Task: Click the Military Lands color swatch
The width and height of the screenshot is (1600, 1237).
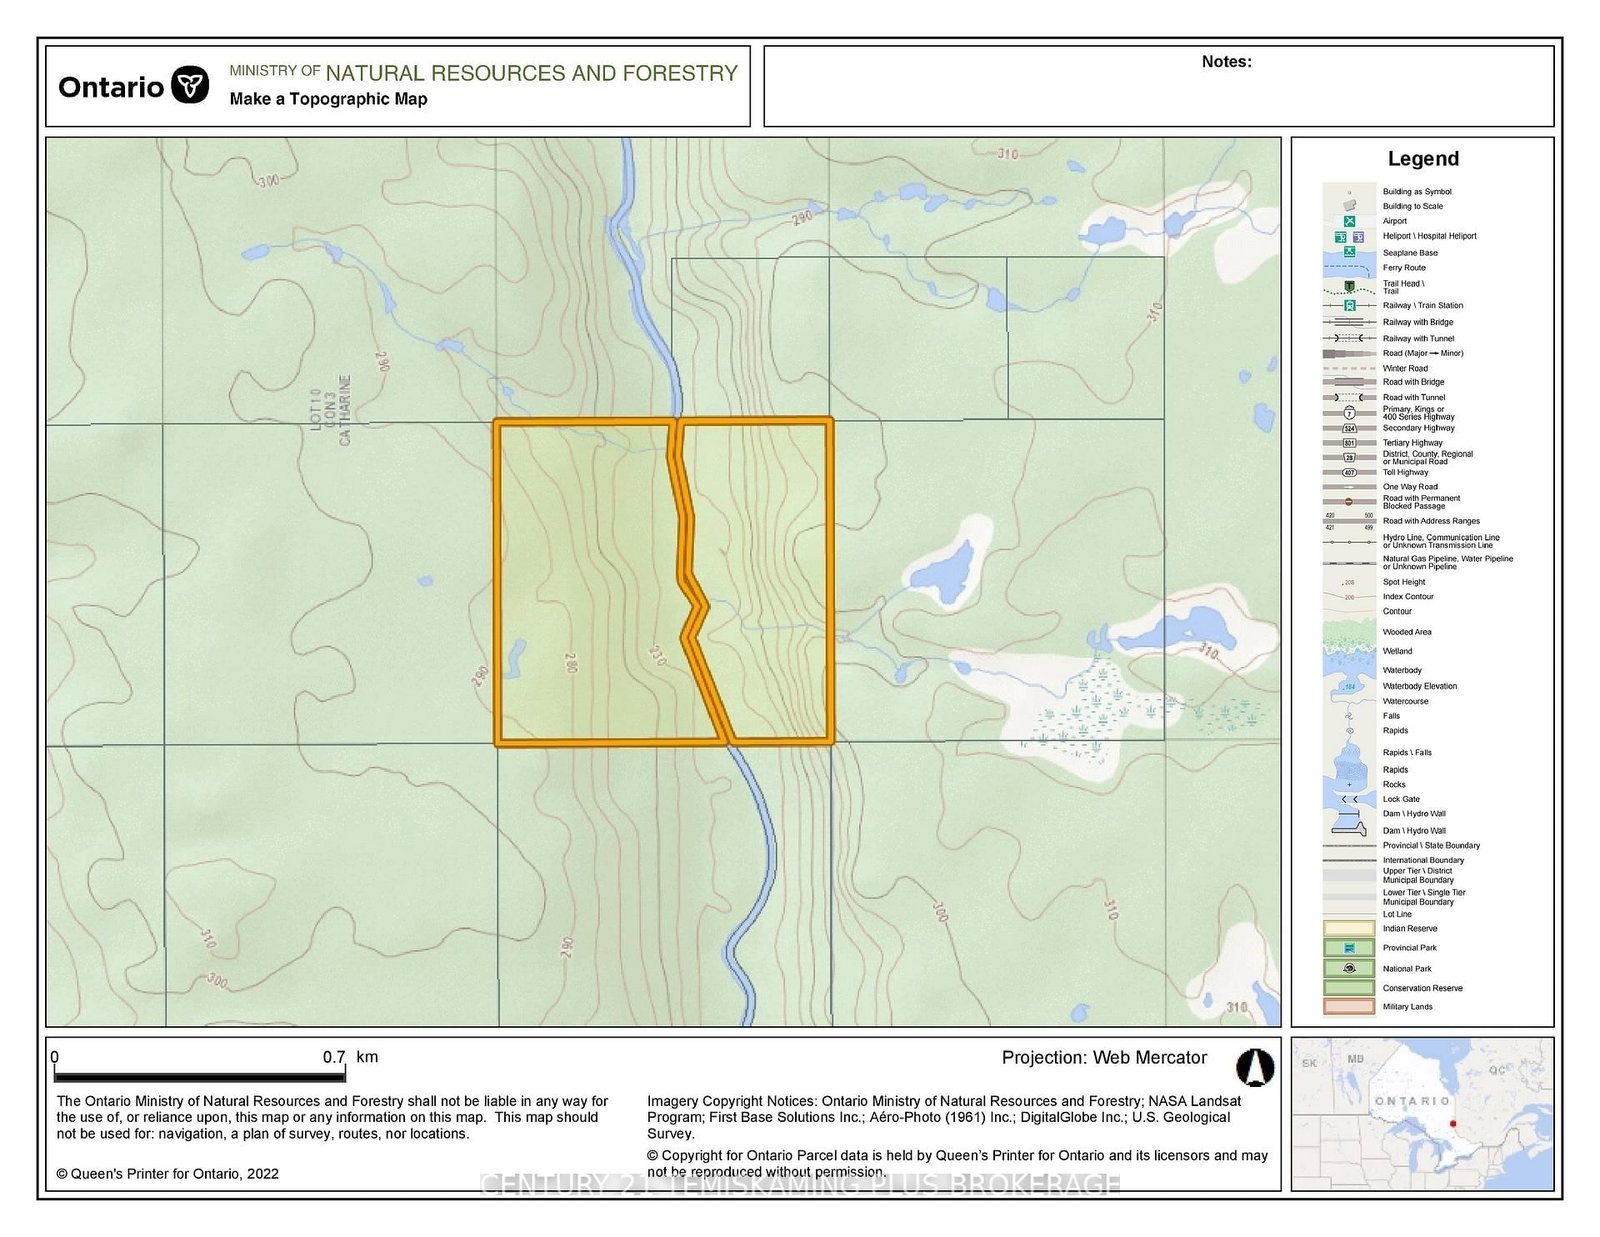Action: (x=1349, y=1007)
